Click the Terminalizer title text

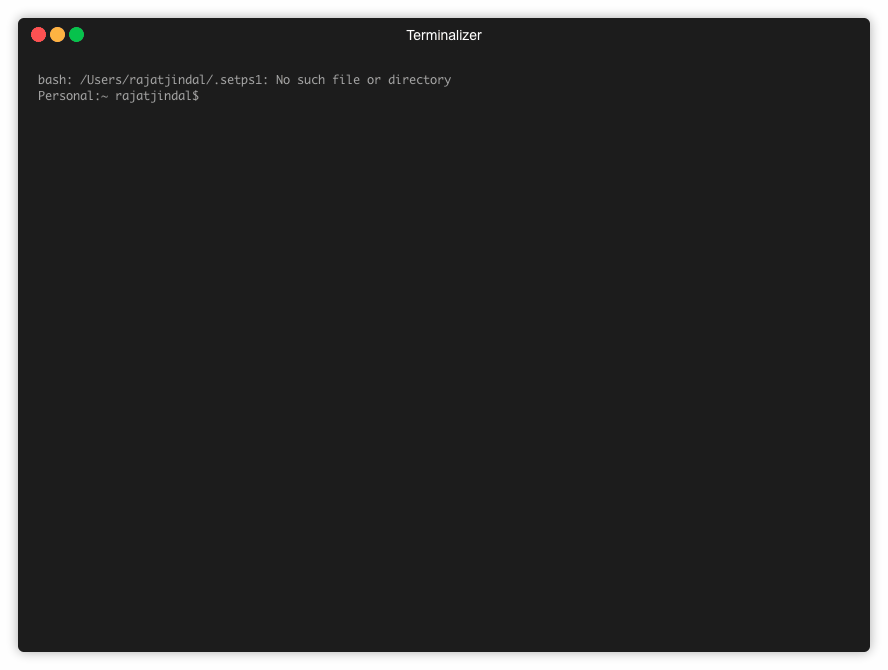click(x=443, y=35)
